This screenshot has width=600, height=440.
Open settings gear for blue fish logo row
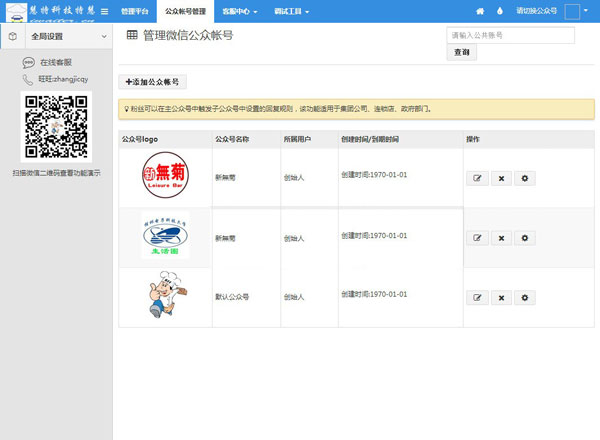coord(525,238)
